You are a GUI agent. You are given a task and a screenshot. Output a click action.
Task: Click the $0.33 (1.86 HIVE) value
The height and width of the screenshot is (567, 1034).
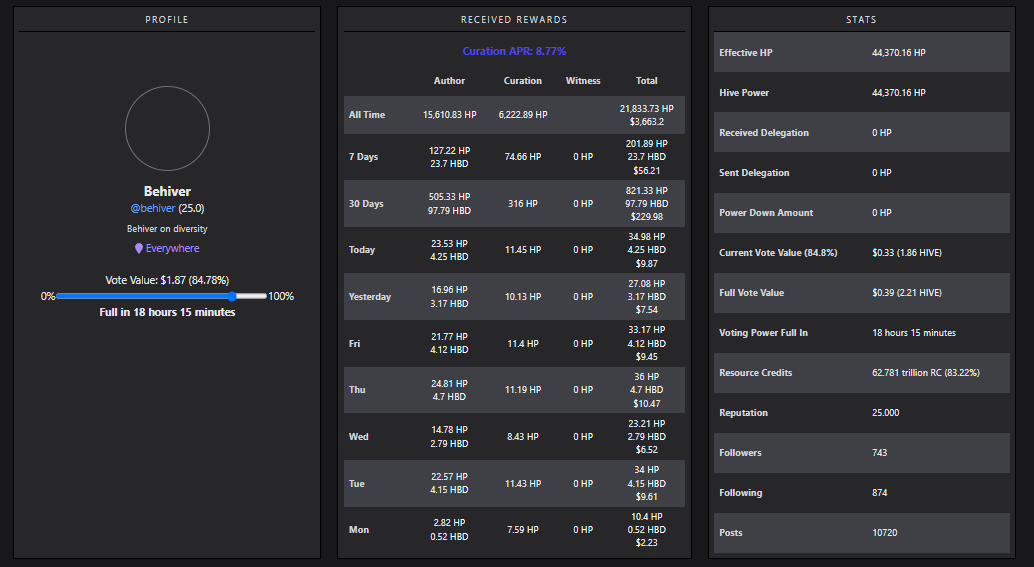pos(907,253)
